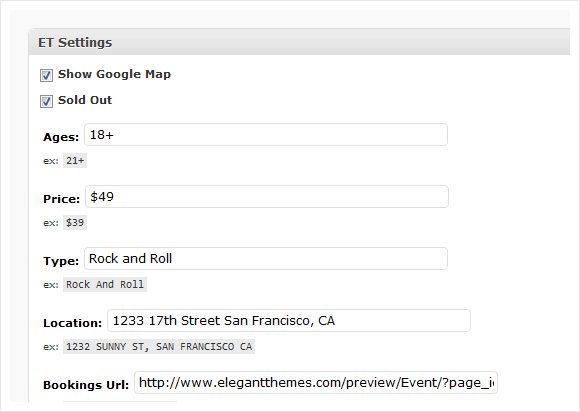Select the Type field with Rock and Roll

click(x=266, y=259)
